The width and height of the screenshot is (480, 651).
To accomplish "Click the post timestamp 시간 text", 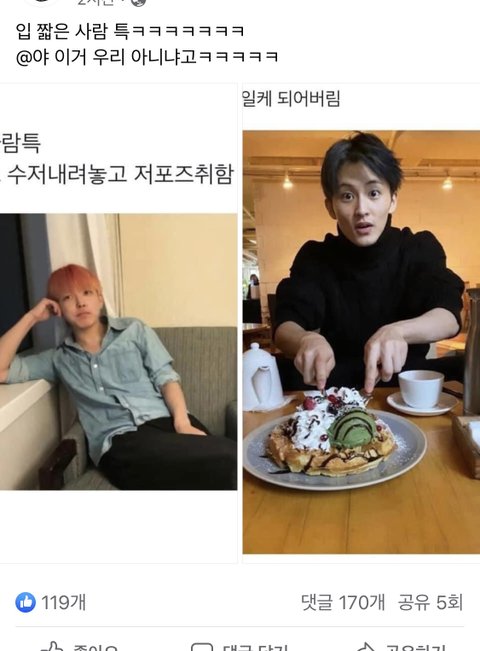I will (95, 2).
